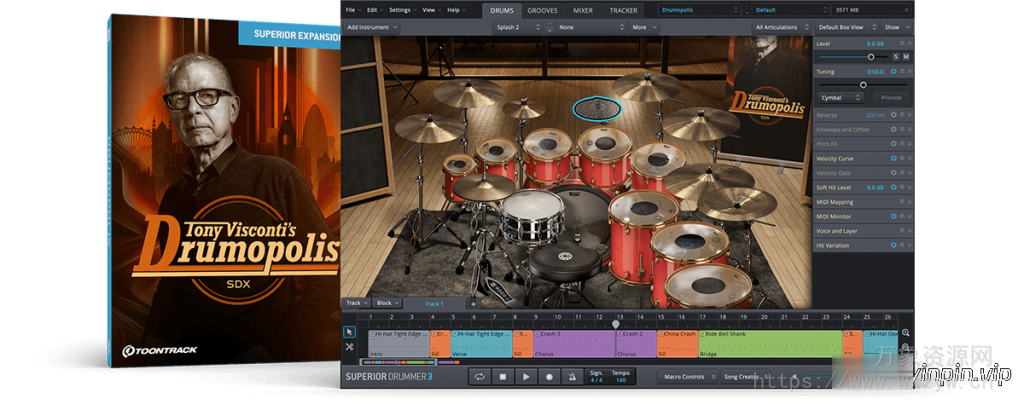Zoom in on the timeline with the magnifier
The image size is (1024, 416).
click(905, 332)
